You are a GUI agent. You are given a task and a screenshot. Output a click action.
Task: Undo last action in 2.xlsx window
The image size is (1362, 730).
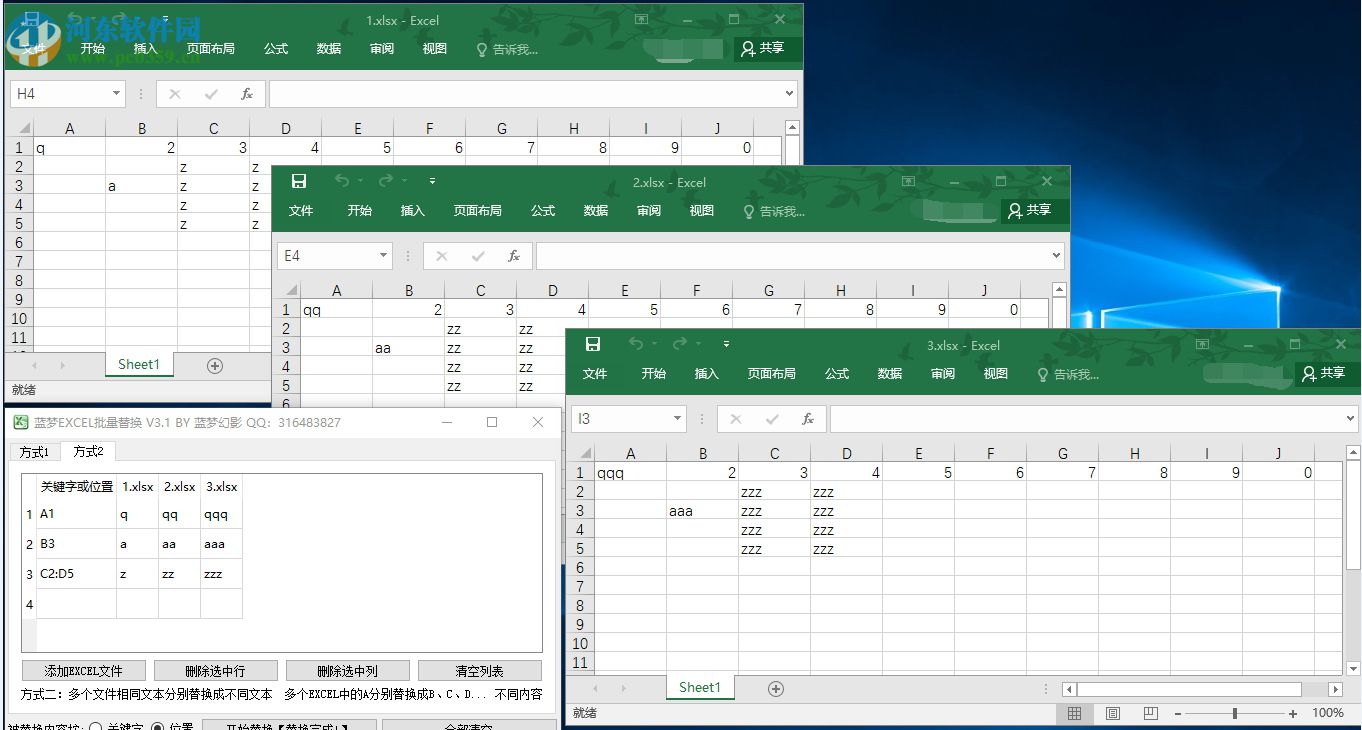(x=342, y=181)
